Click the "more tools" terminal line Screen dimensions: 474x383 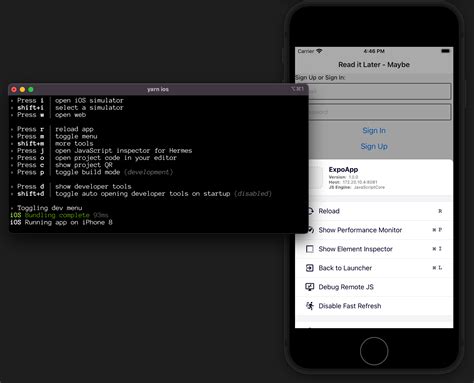point(74,144)
